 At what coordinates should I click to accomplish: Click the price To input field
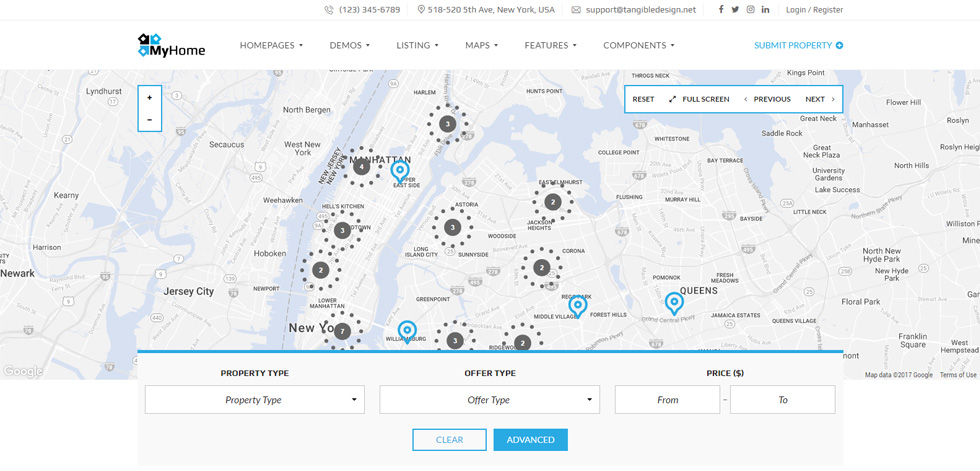pos(782,400)
